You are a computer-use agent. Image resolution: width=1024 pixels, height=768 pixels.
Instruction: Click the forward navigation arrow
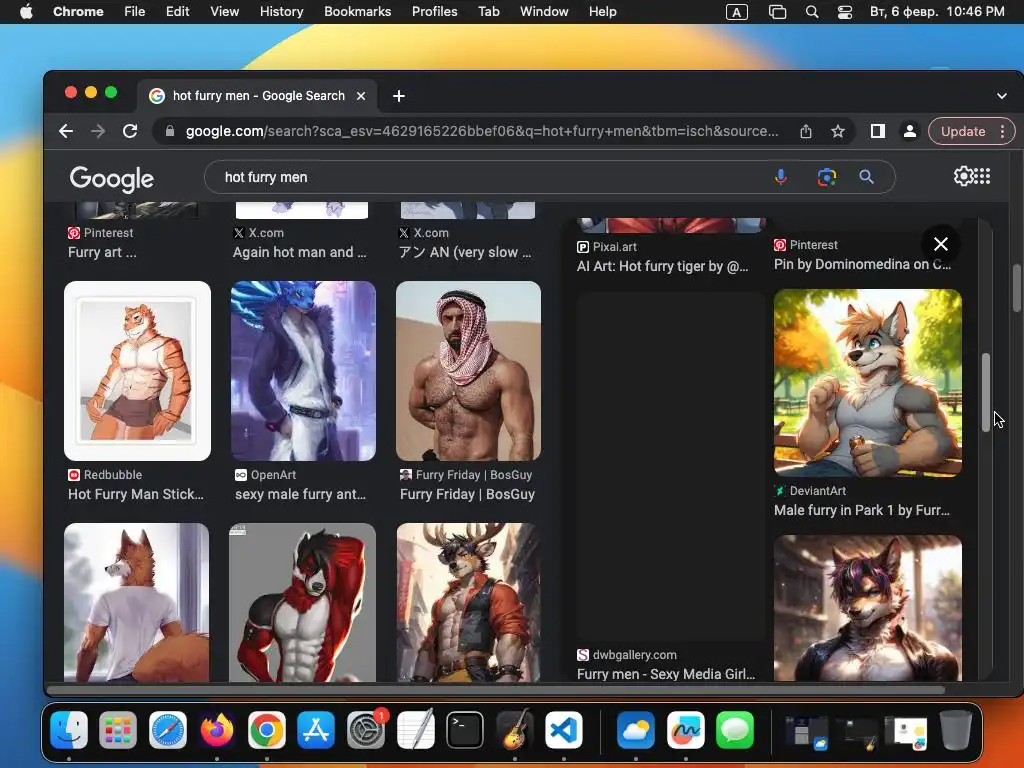[x=98, y=131]
